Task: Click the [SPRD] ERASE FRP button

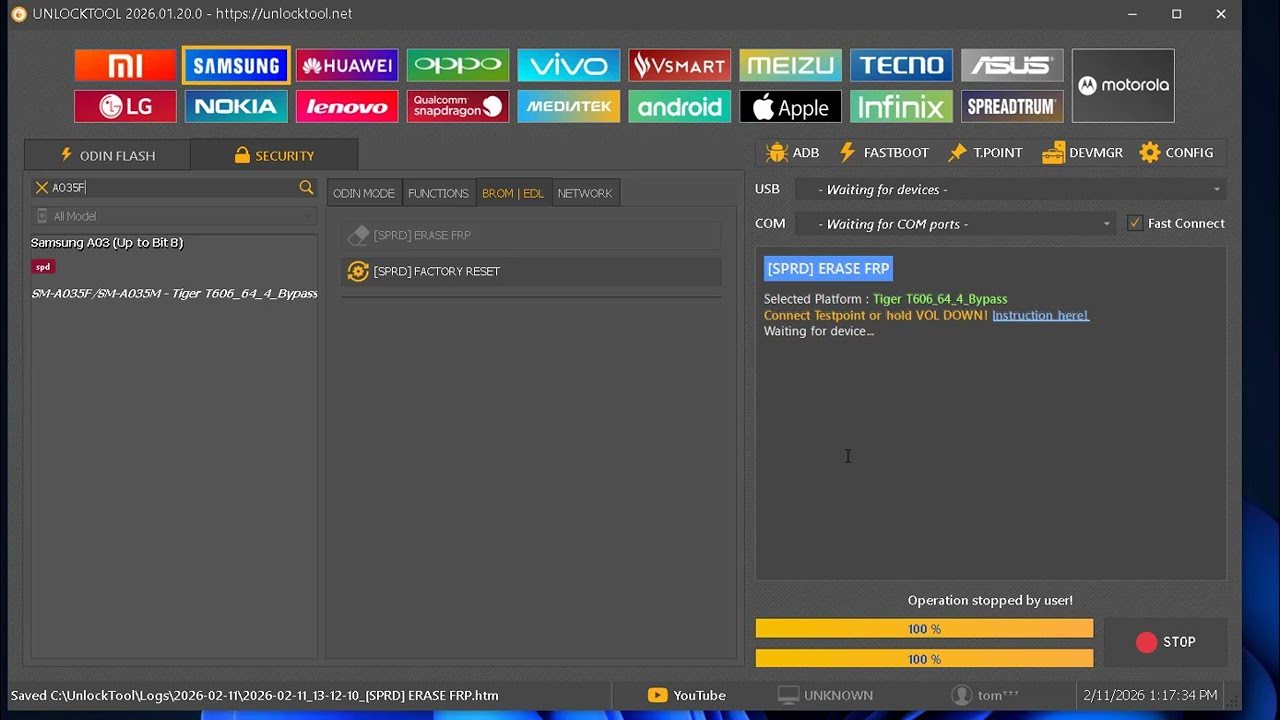Action: [531, 235]
